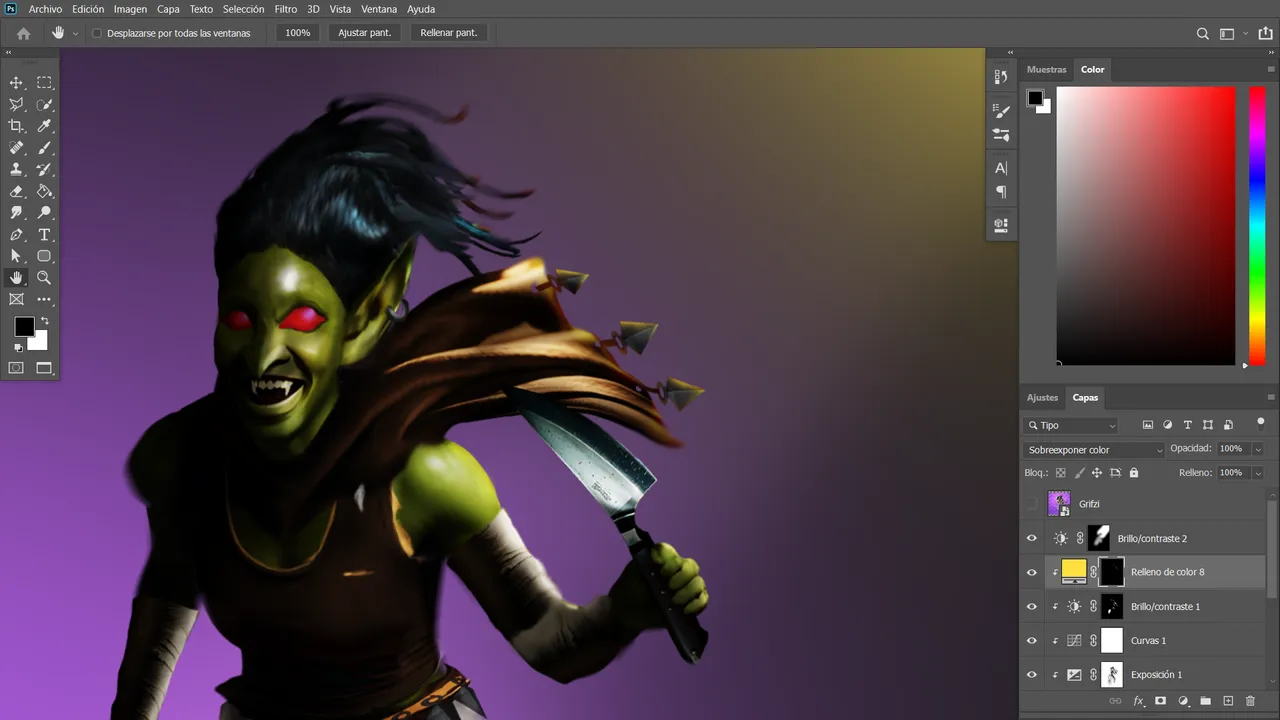Show the Grifzi layer visibility
Viewport: 1280px width, 720px height.
(x=1032, y=504)
